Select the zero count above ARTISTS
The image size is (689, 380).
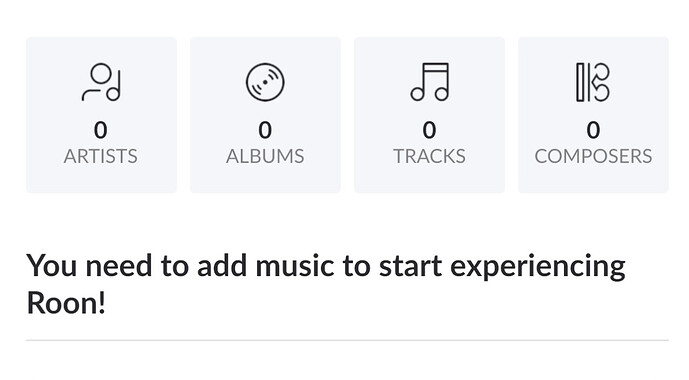click(101, 130)
